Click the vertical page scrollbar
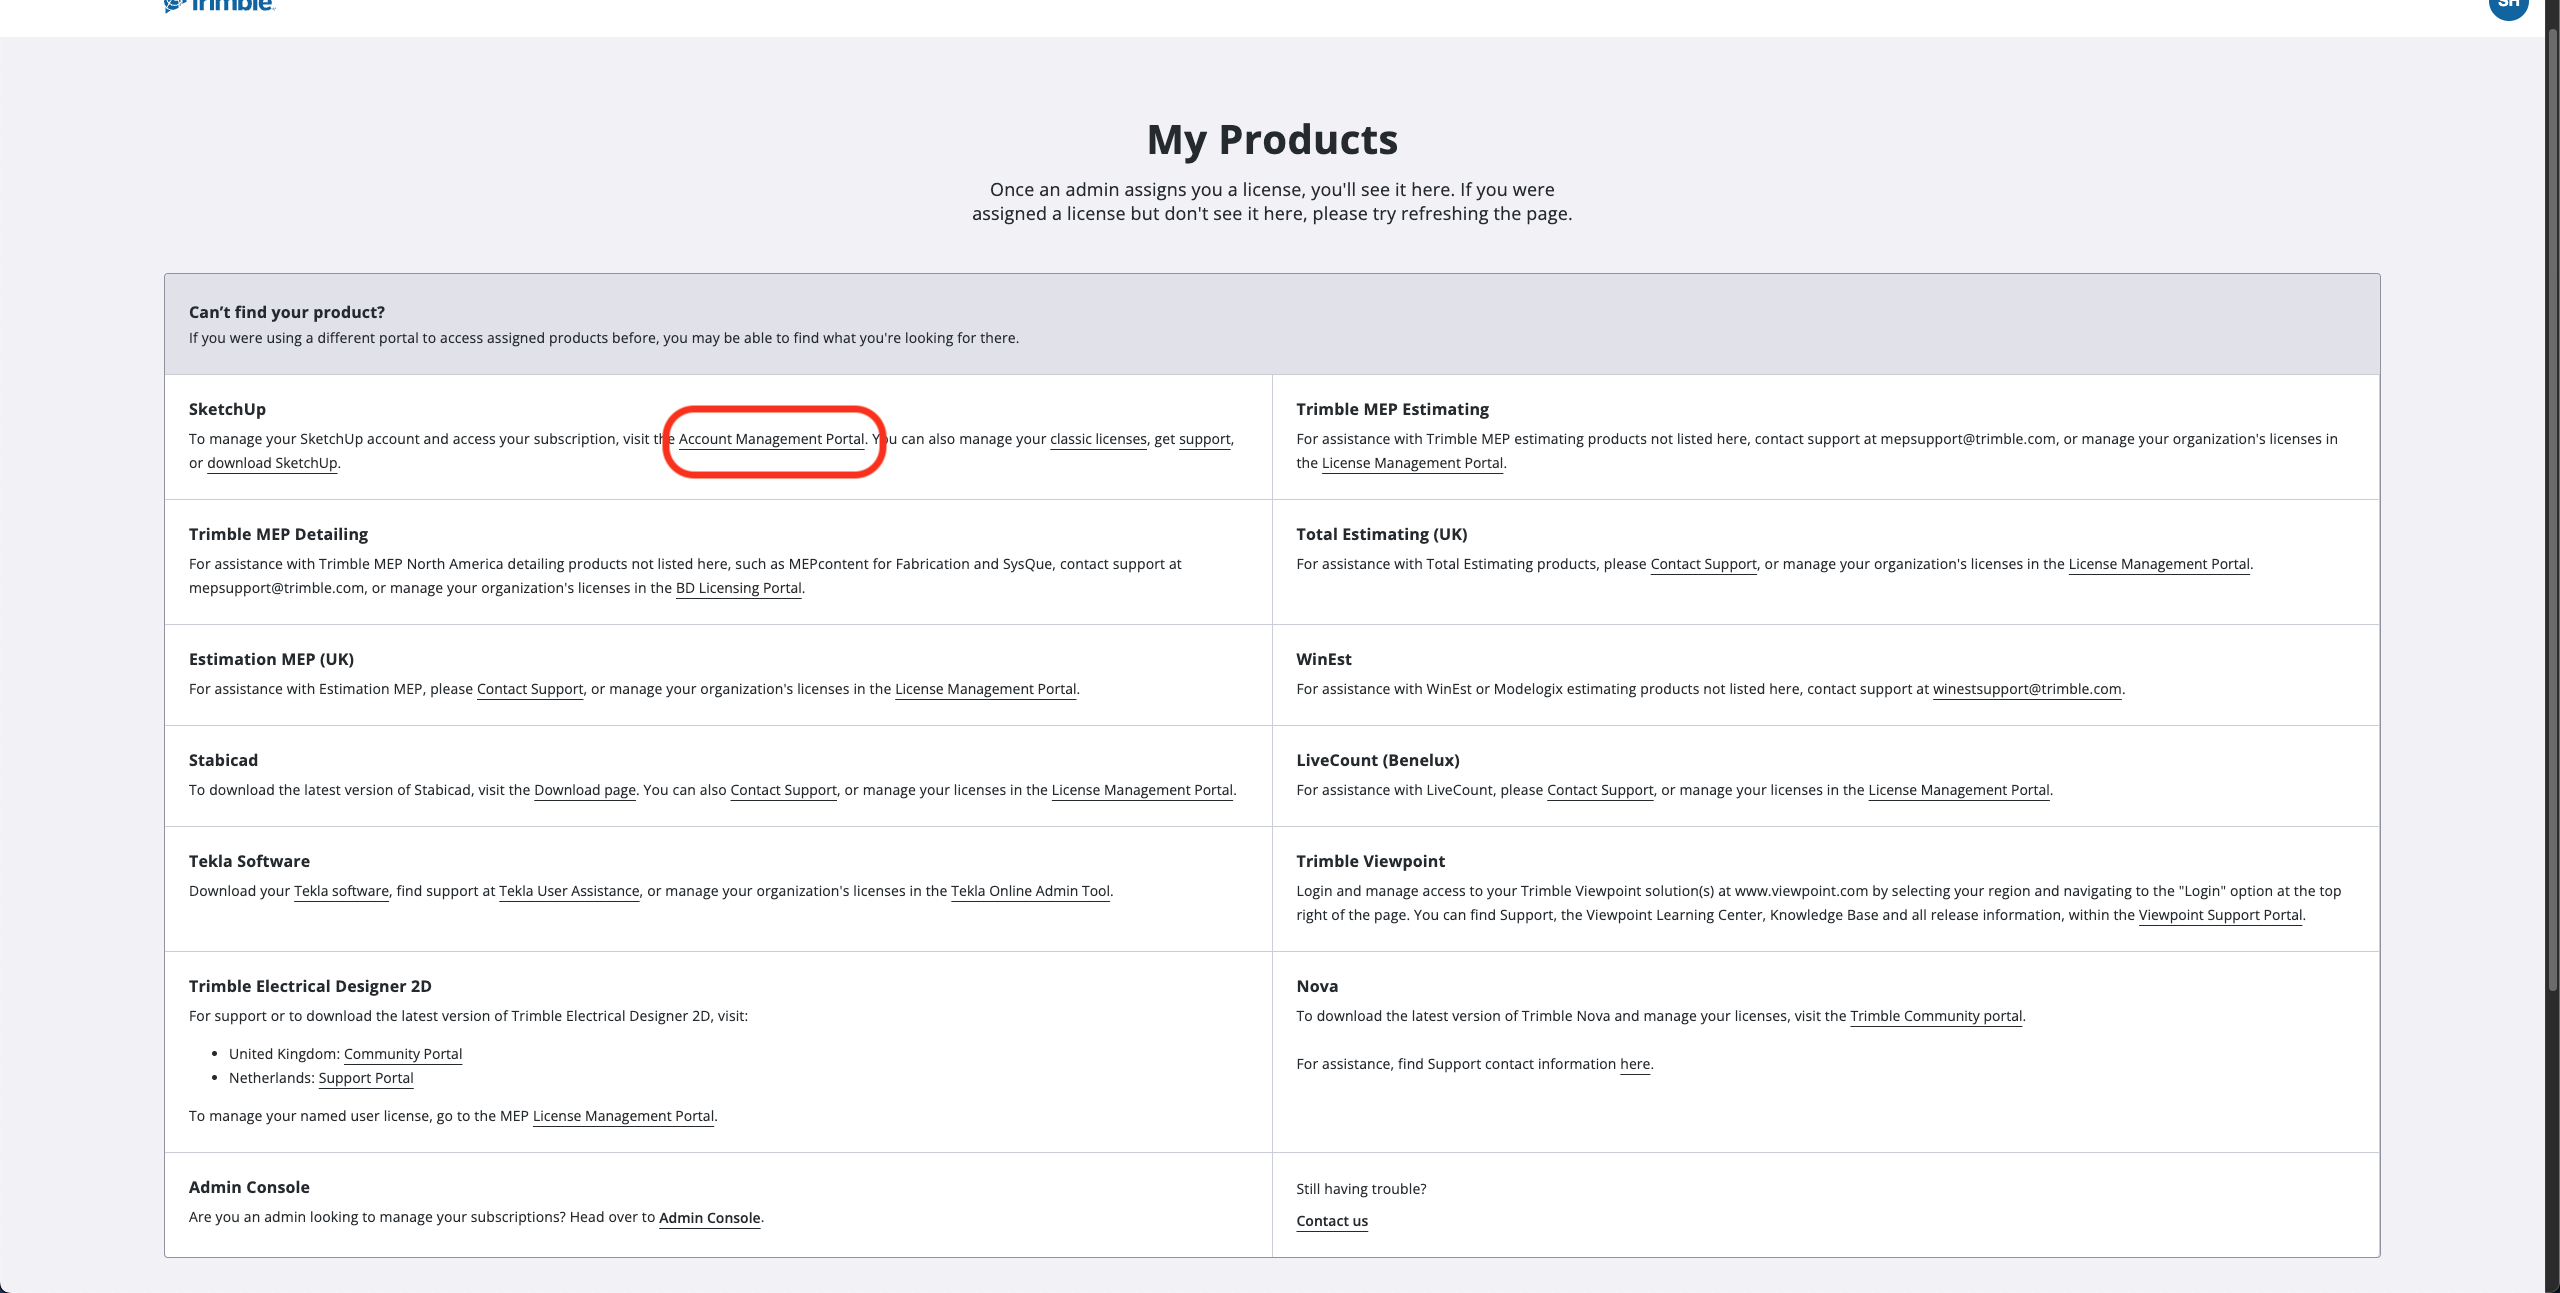The image size is (2560, 1293). [x=2552, y=510]
